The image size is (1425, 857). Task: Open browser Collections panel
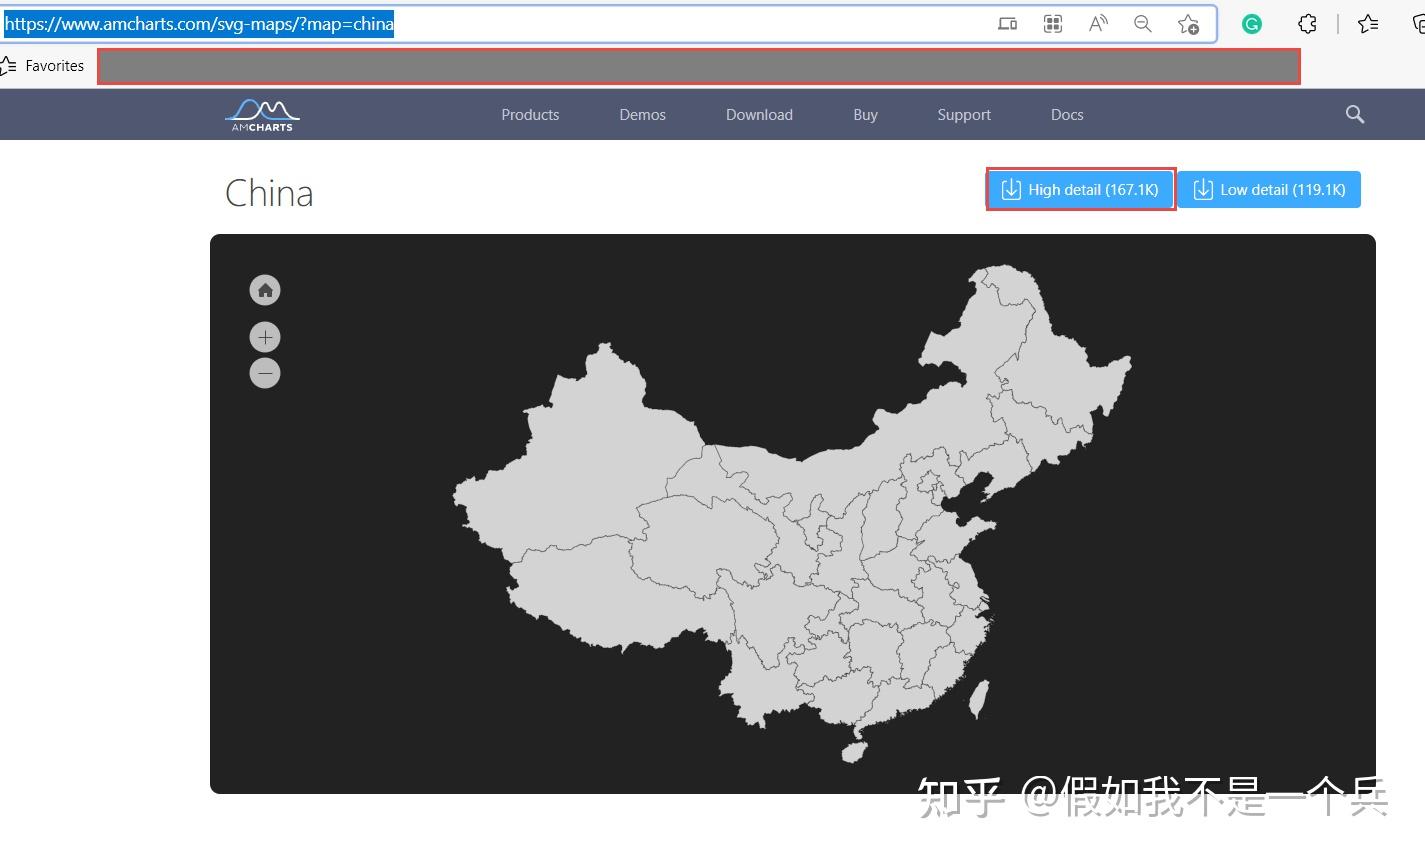pos(1421,23)
